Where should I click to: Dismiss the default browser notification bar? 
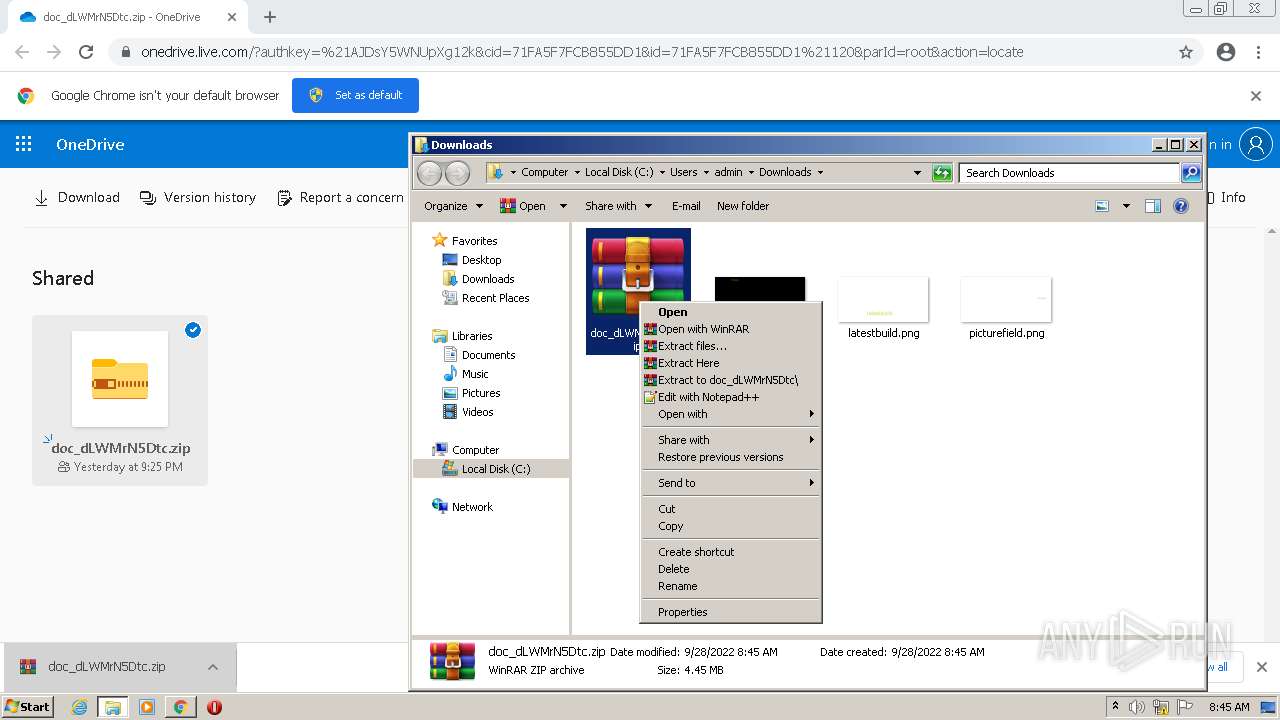point(1256,96)
